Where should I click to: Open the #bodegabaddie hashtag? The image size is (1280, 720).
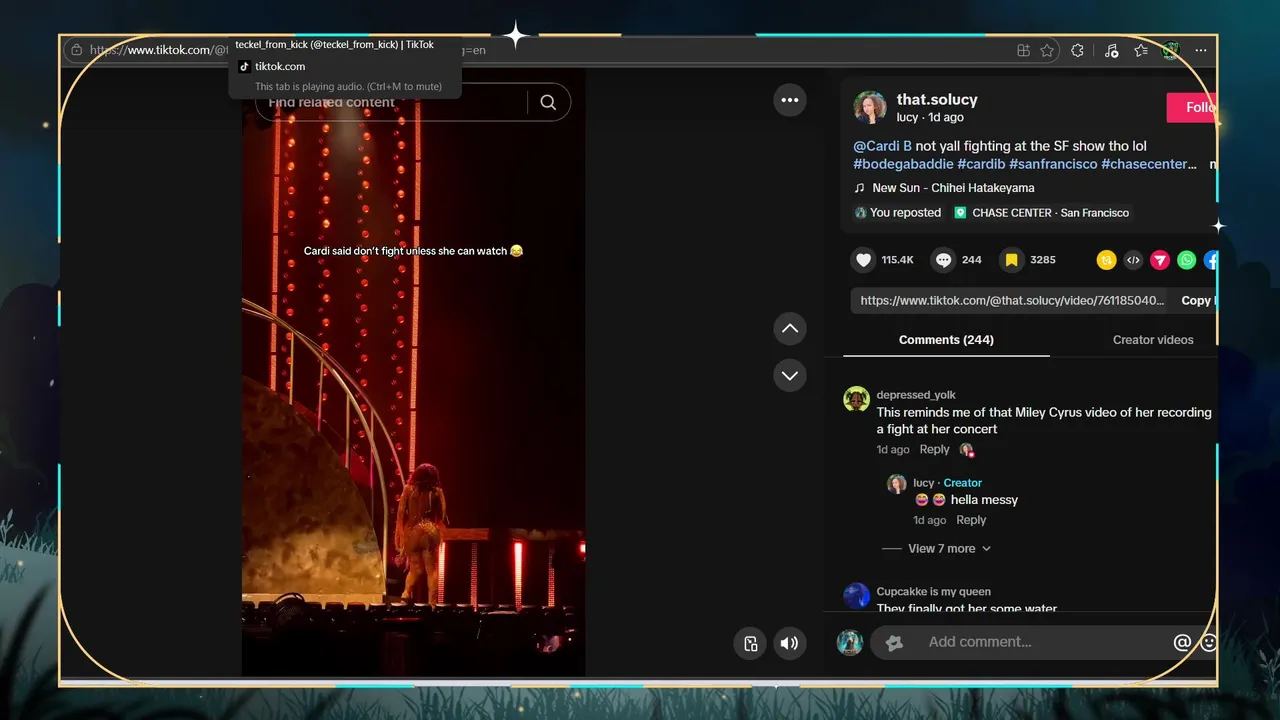pyautogui.click(x=903, y=164)
